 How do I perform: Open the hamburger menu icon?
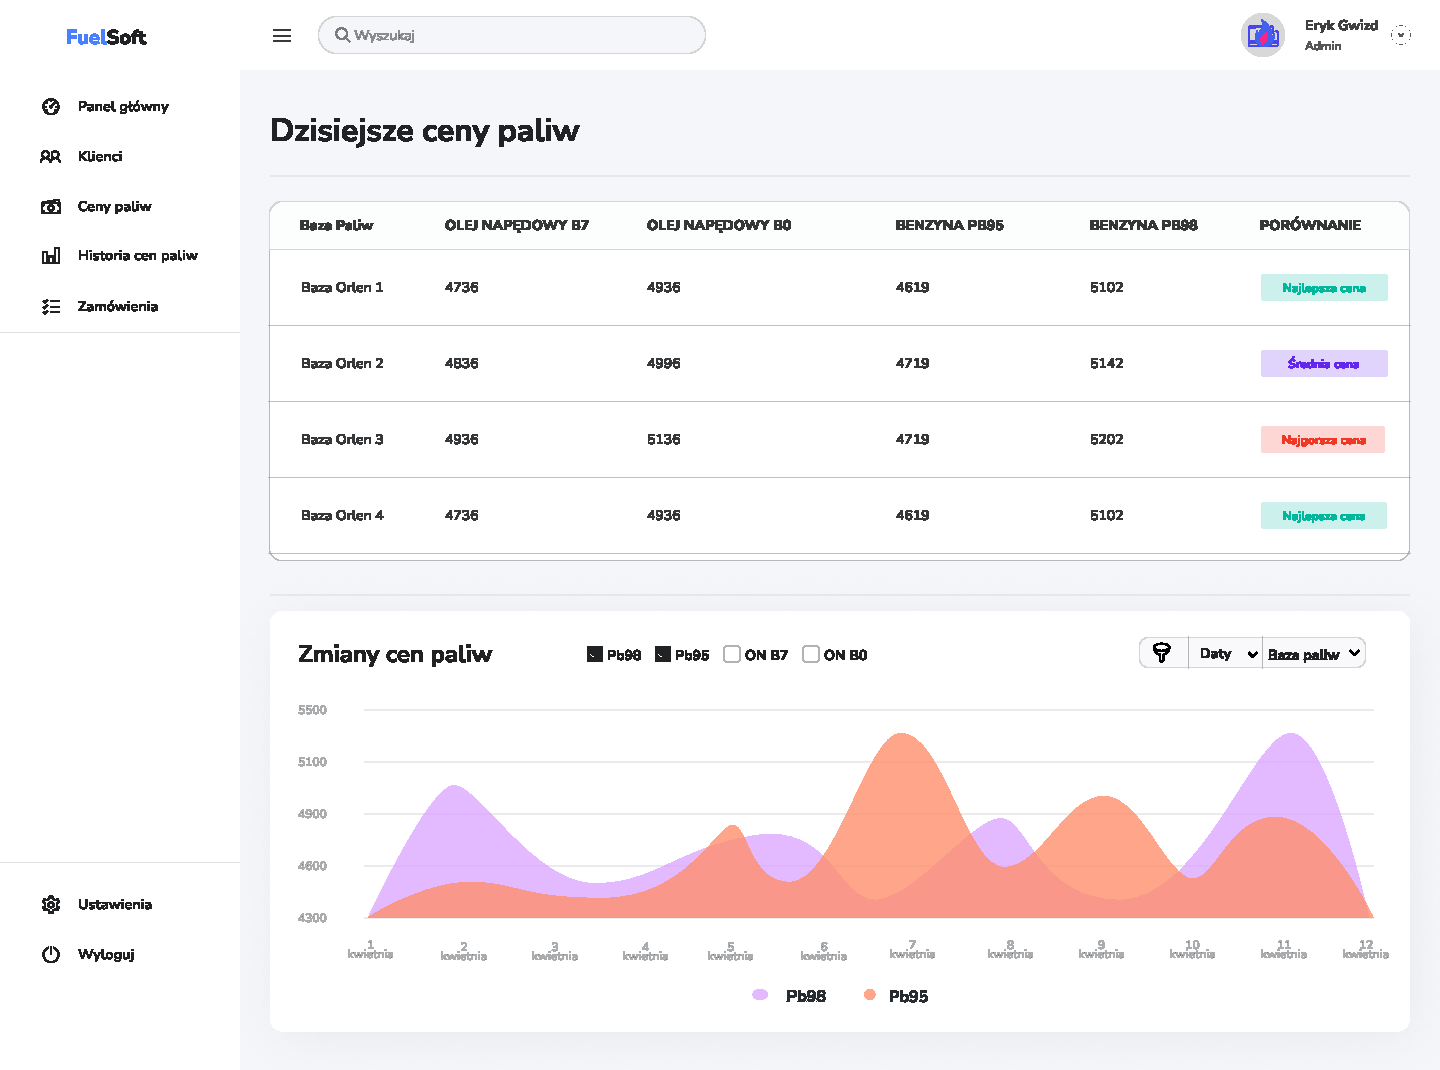[282, 36]
